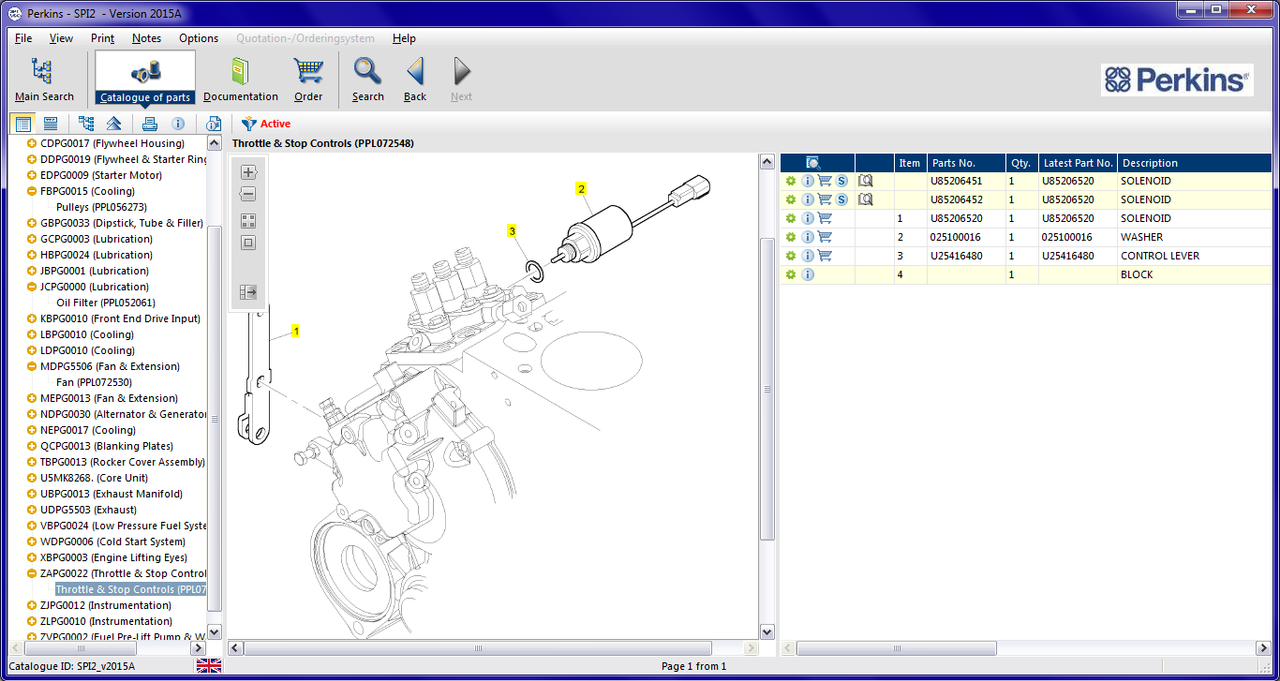Image resolution: width=1280 pixels, height=681 pixels.
Task: Click the UK flag language icon
Action: click(209, 666)
